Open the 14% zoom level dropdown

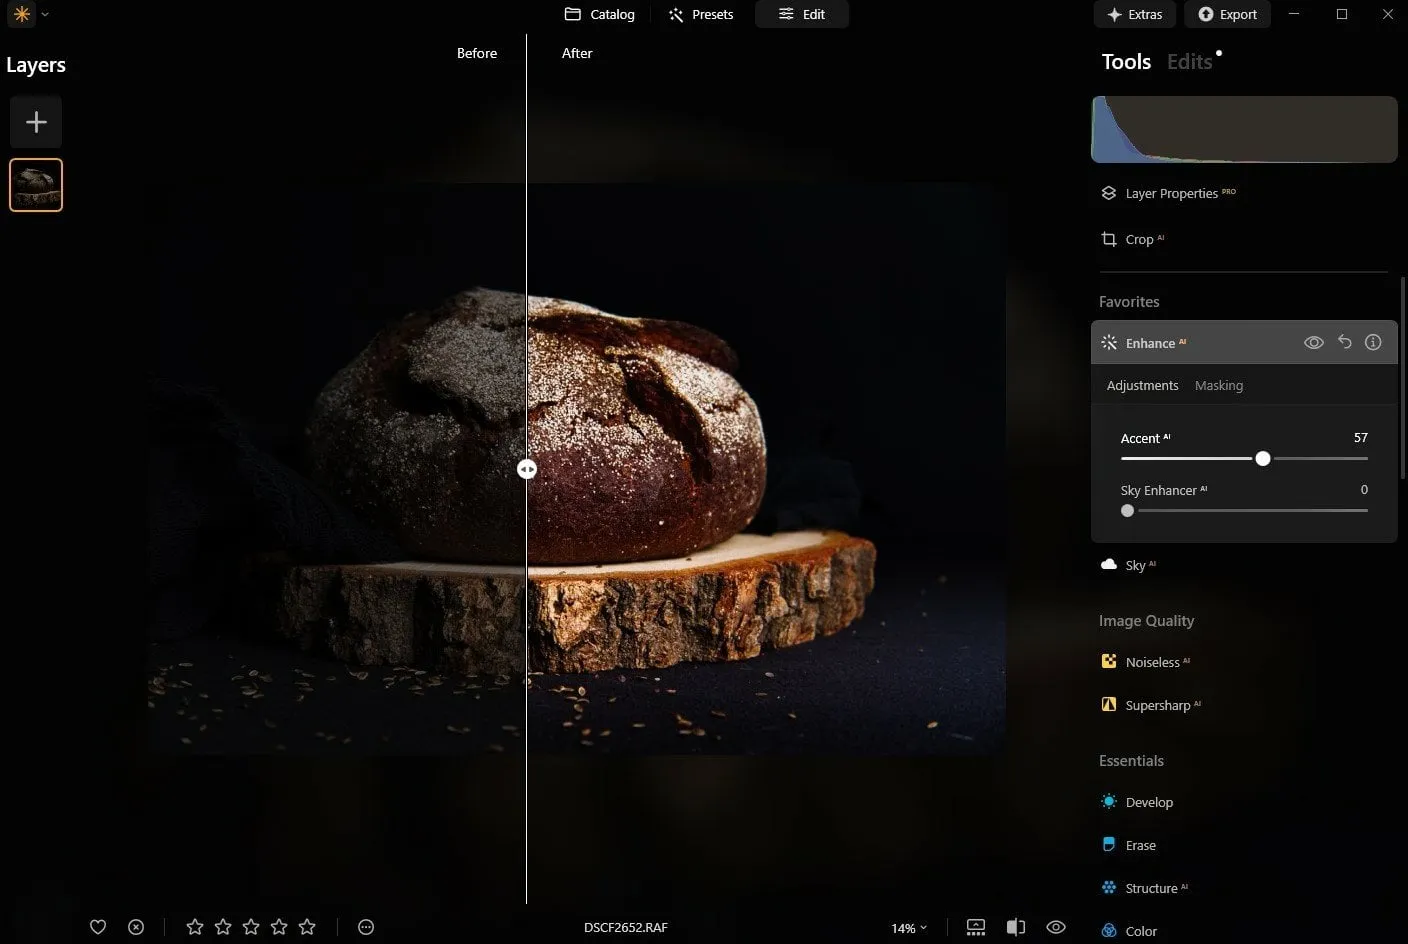click(x=908, y=928)
